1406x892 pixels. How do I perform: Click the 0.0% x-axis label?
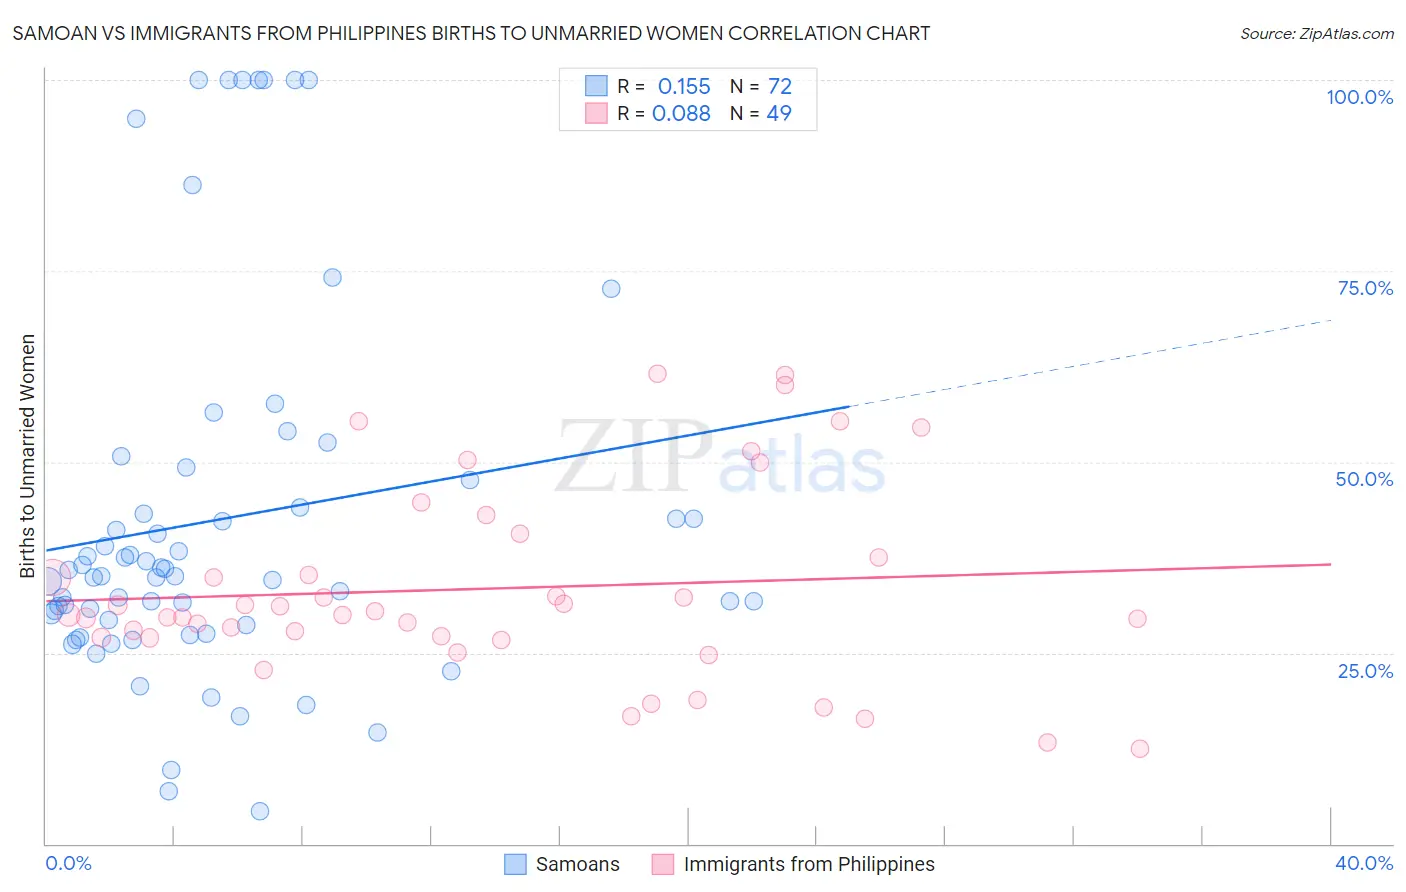pos(68,863)
